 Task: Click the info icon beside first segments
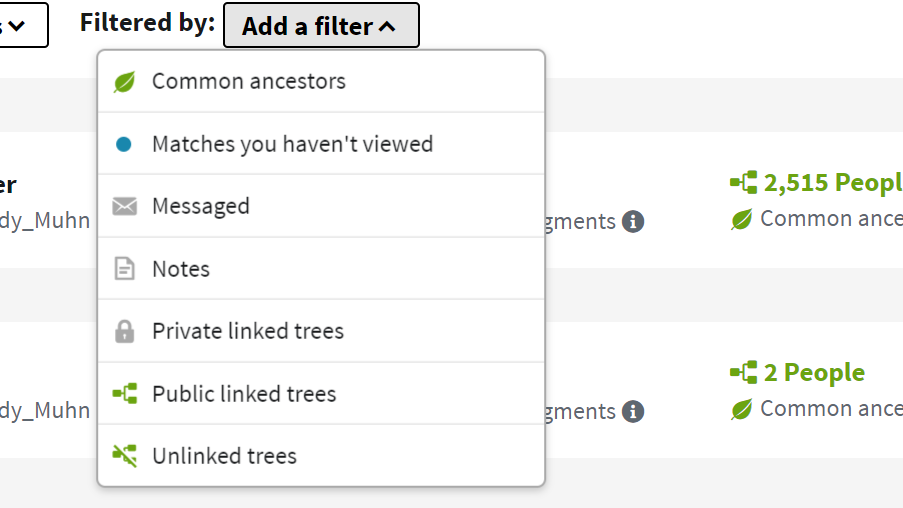click(x=632, y=221)
